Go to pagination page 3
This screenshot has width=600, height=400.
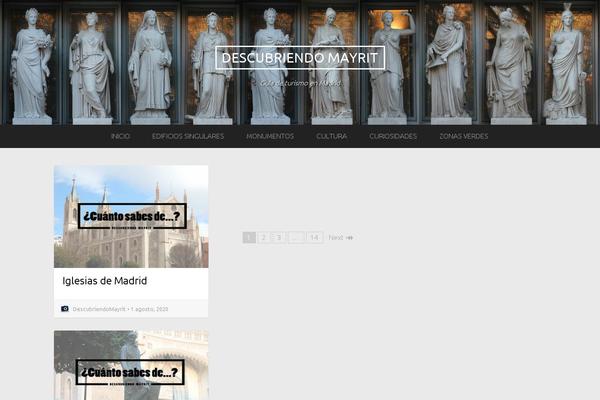279,238
